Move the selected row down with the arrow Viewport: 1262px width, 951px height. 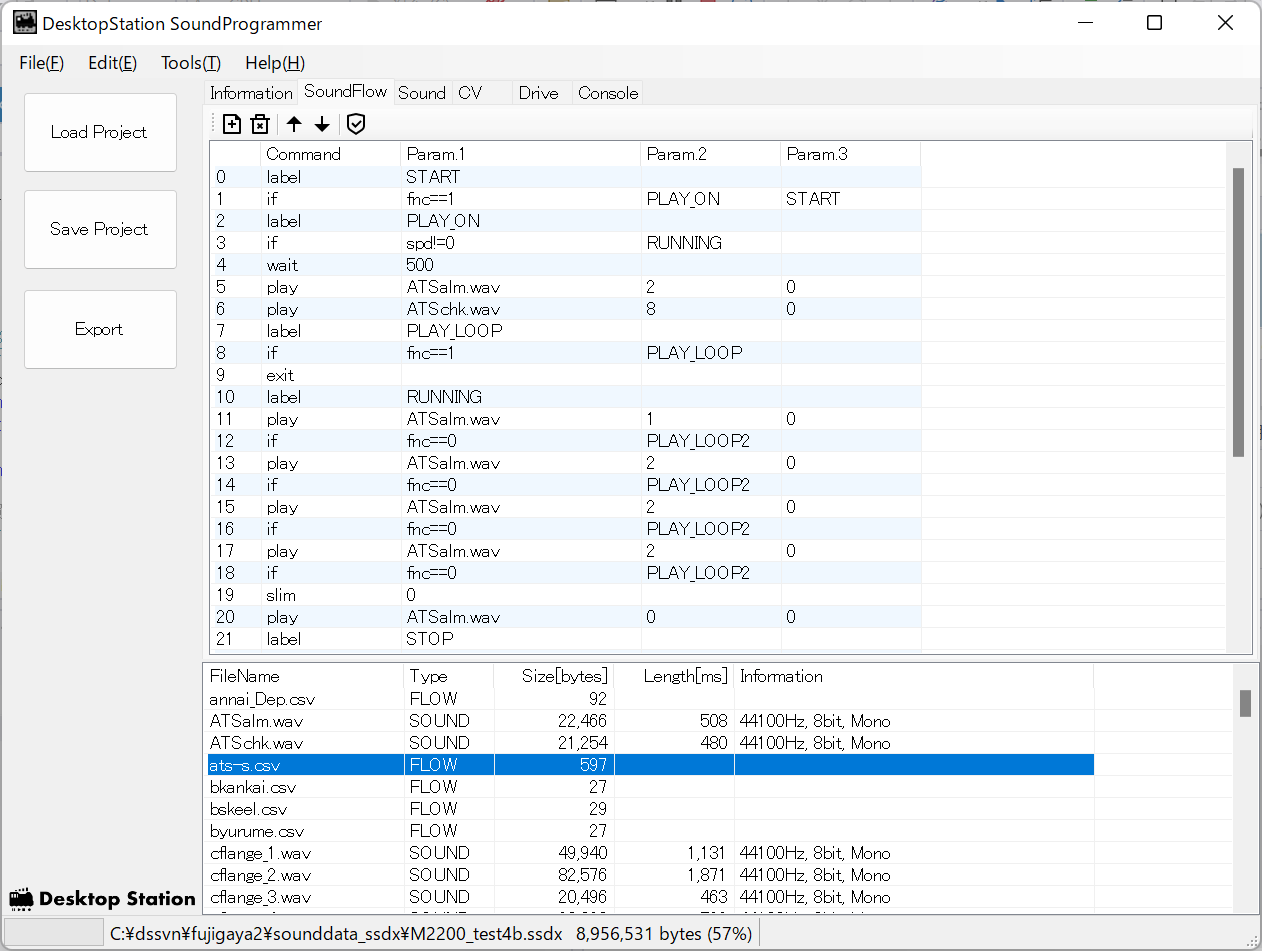(322, 124)
